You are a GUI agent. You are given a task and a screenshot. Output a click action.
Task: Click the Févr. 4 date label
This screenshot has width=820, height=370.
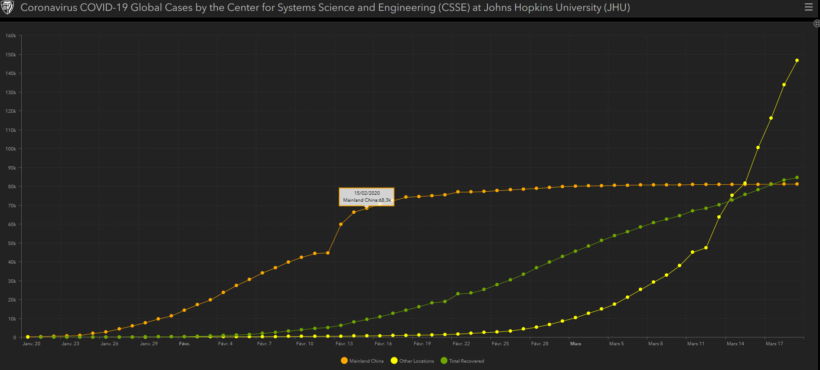tap(225, 344)
